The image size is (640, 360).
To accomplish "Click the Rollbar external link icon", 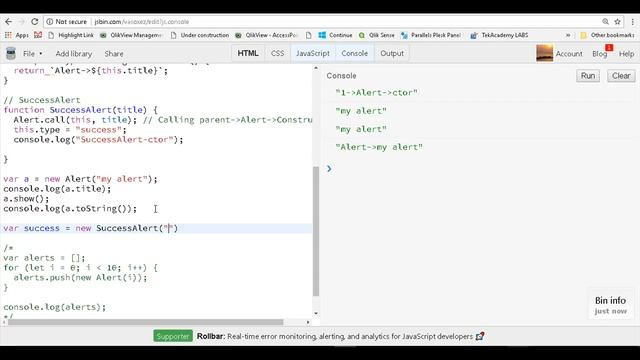I will 480,336.
